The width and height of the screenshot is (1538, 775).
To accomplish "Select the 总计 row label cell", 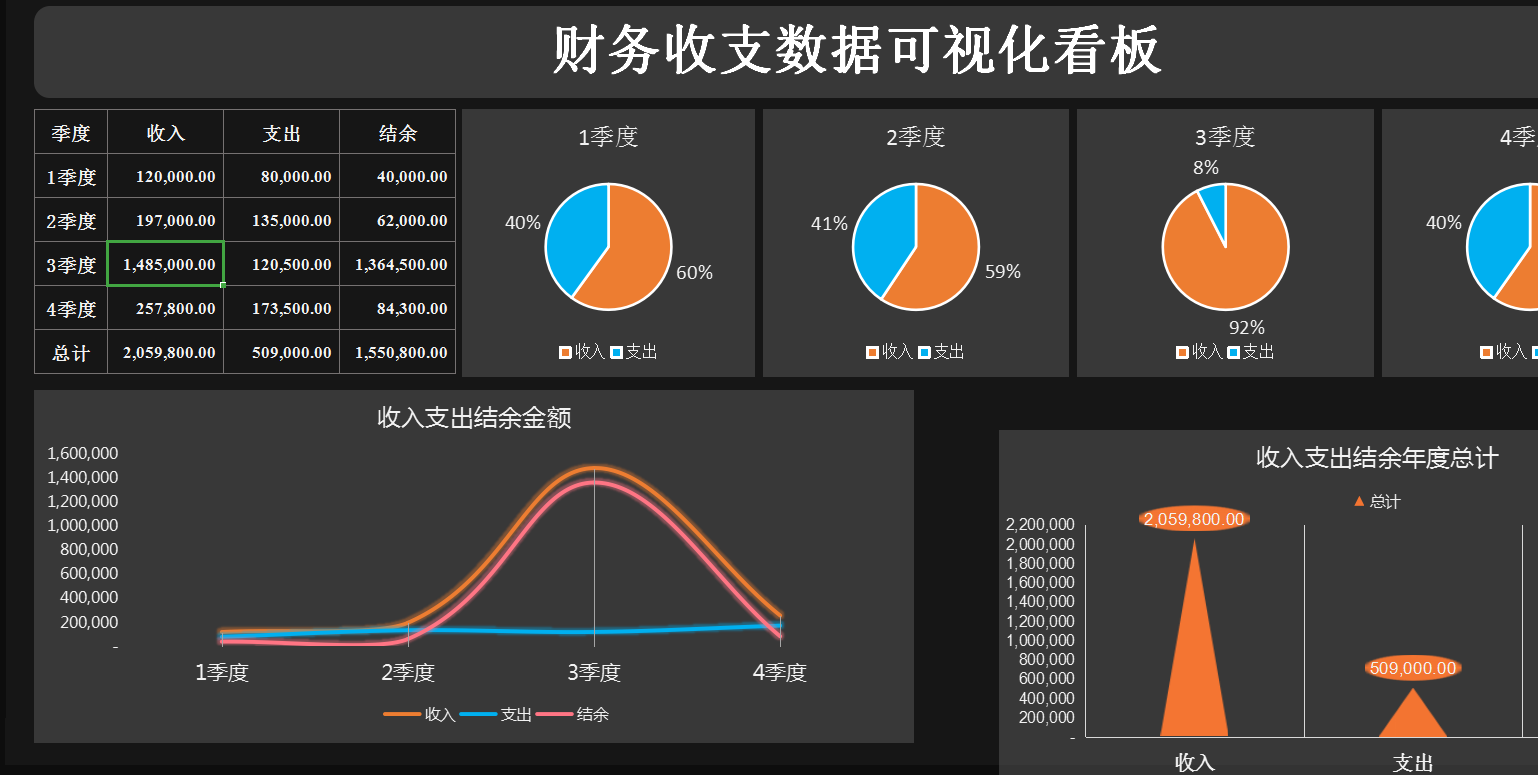I will pyautogui.click(x=71, y=352).
